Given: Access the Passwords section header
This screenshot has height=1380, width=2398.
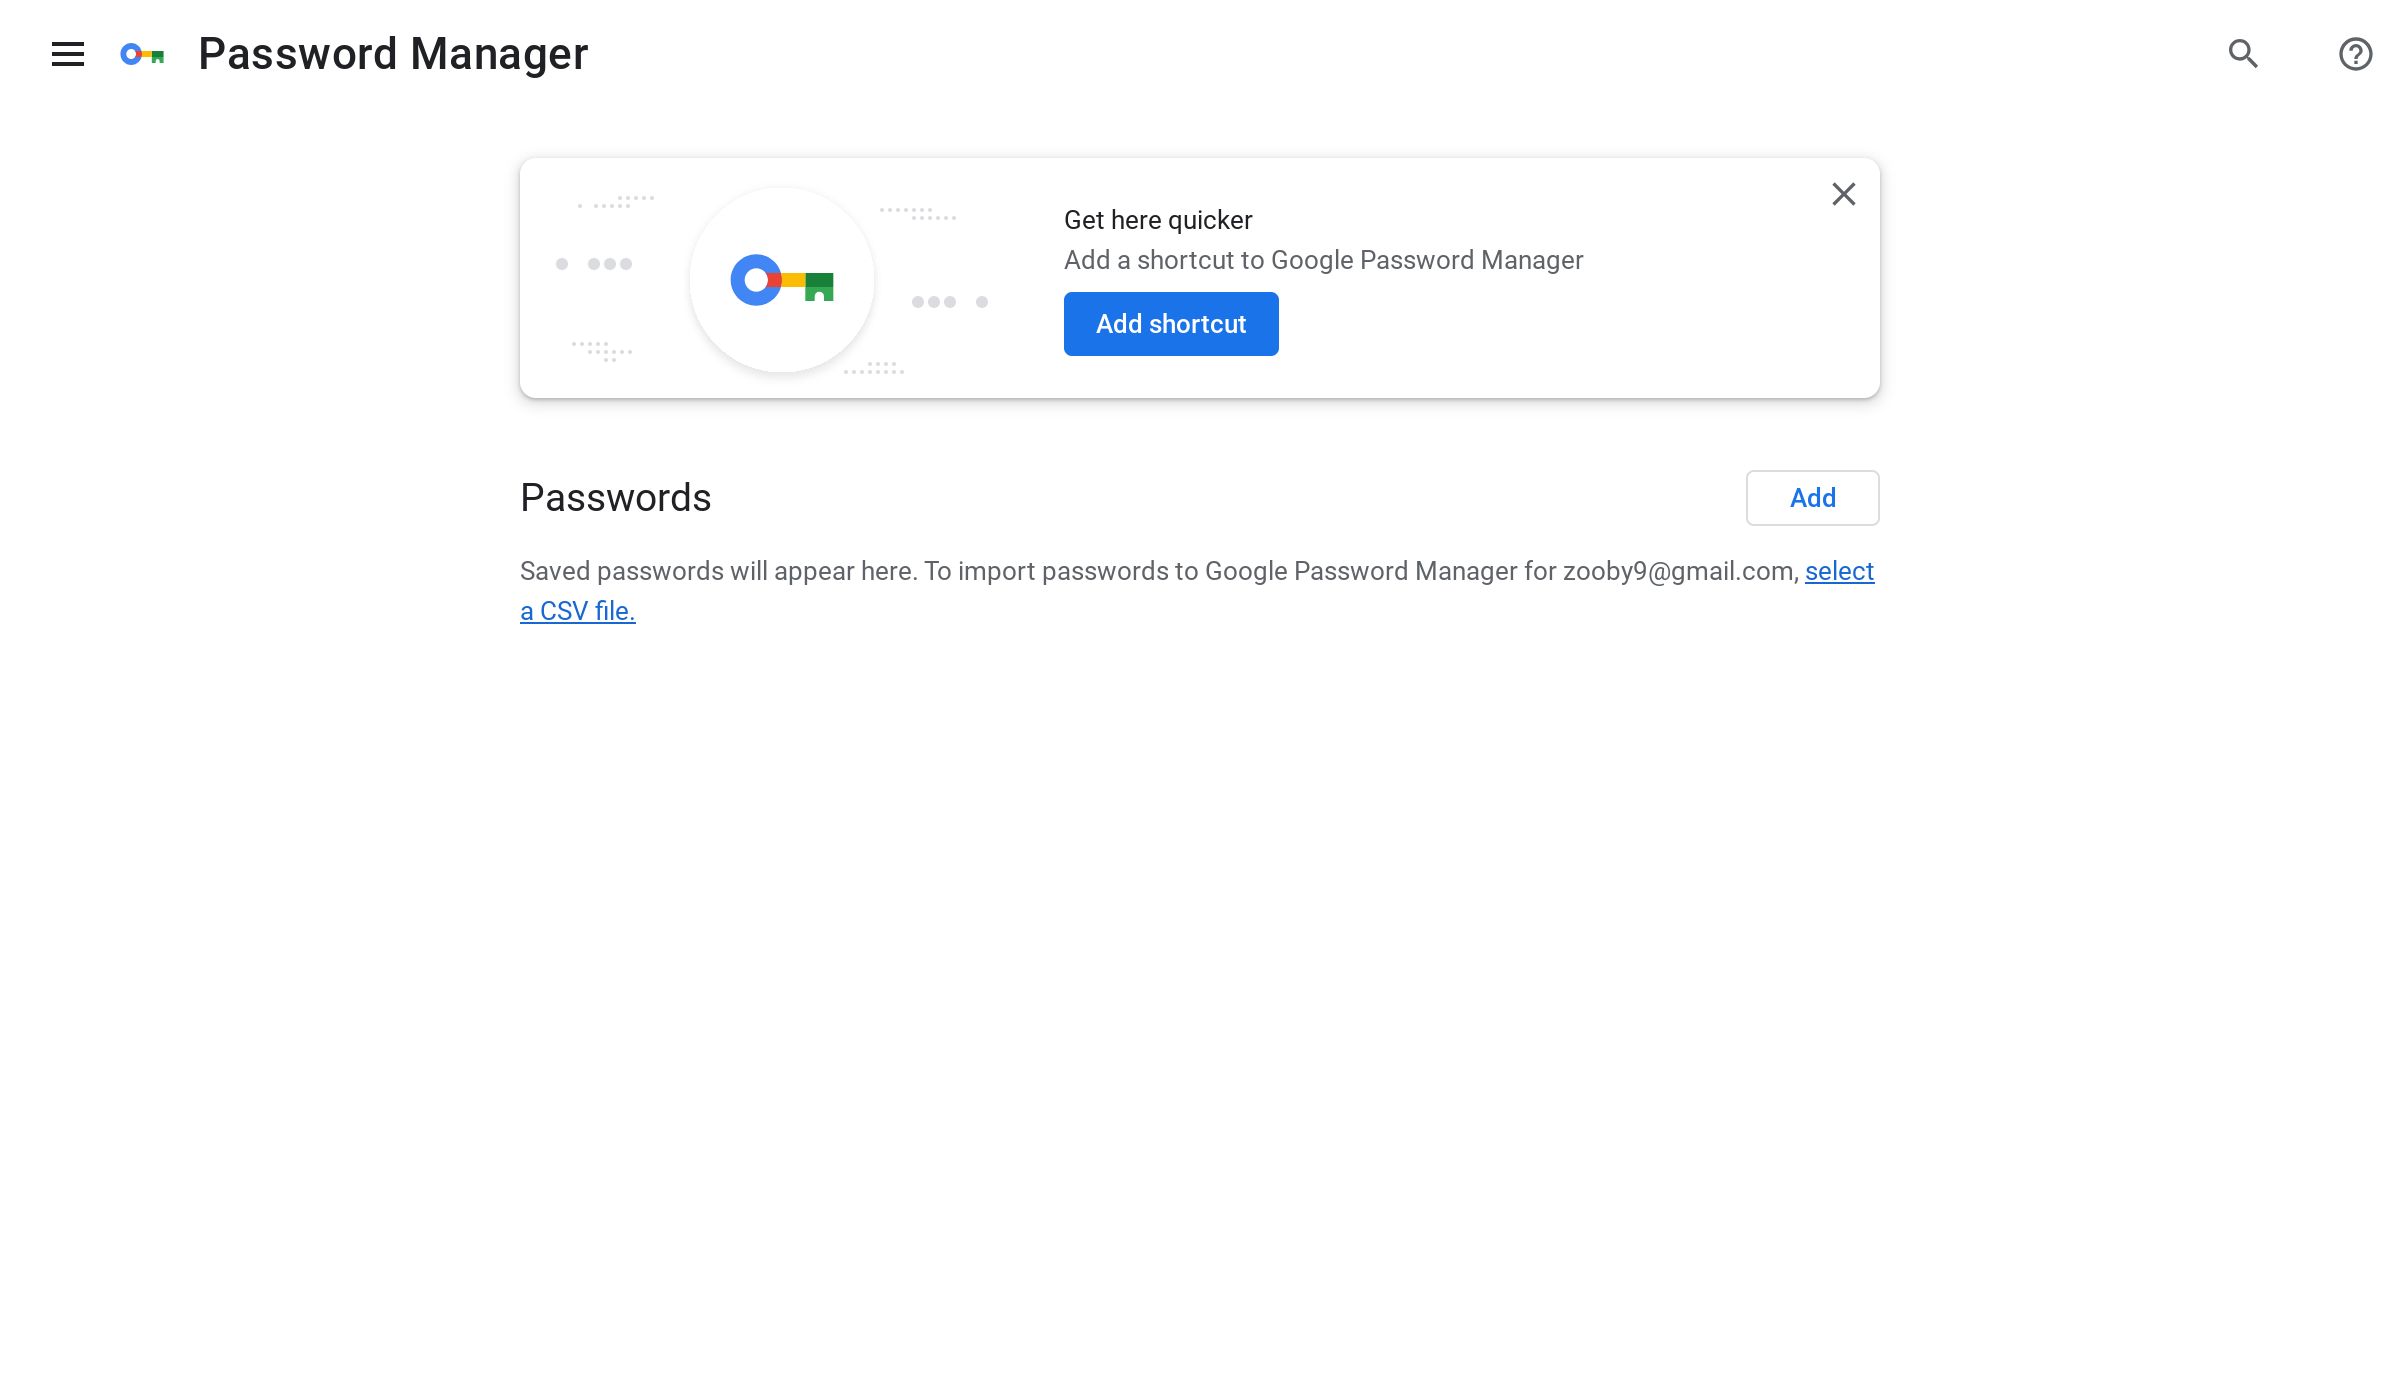Looking at the screenshot, I should [614, 497].
